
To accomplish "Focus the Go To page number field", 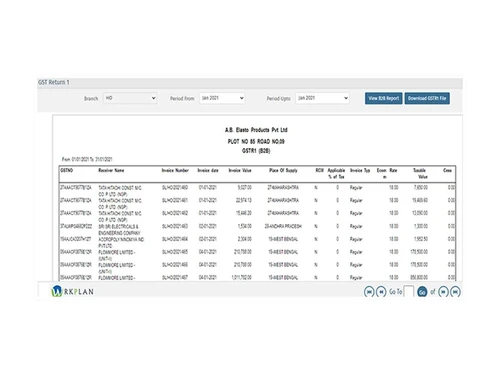I will point(409,291).
